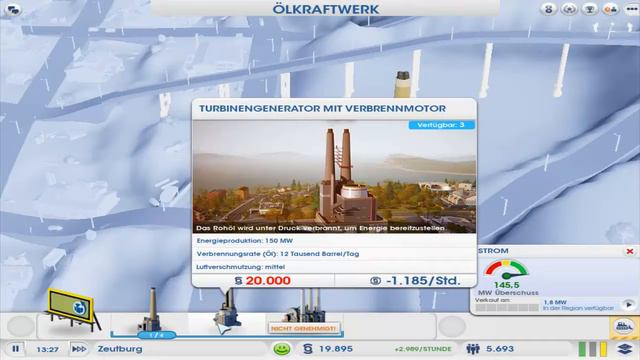Open the data layers stack icon
The height and width of the screenshot is (360, 640).
625,349
